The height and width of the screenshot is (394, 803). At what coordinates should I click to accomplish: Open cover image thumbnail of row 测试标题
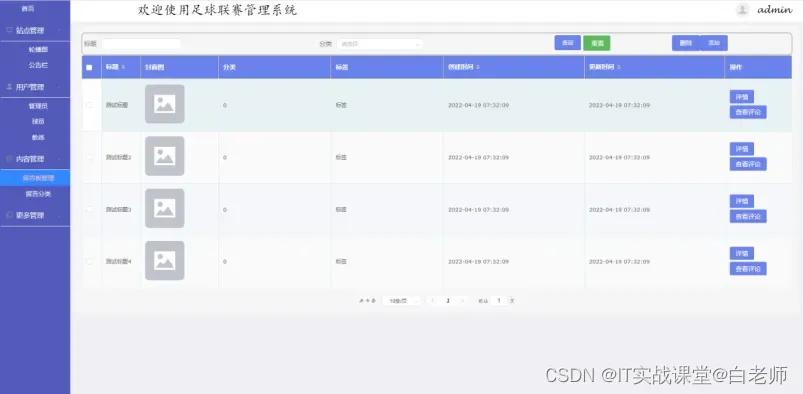164,104
